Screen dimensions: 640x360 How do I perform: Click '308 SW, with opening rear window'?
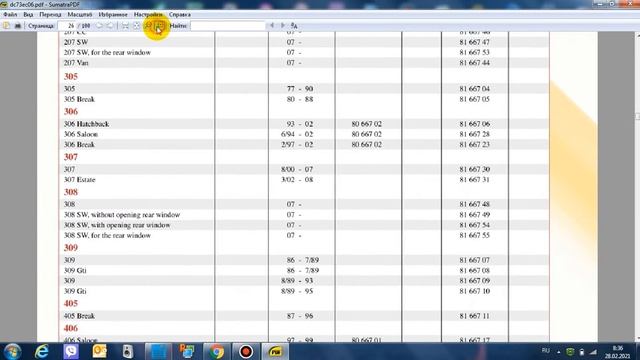tap(117, 225)
